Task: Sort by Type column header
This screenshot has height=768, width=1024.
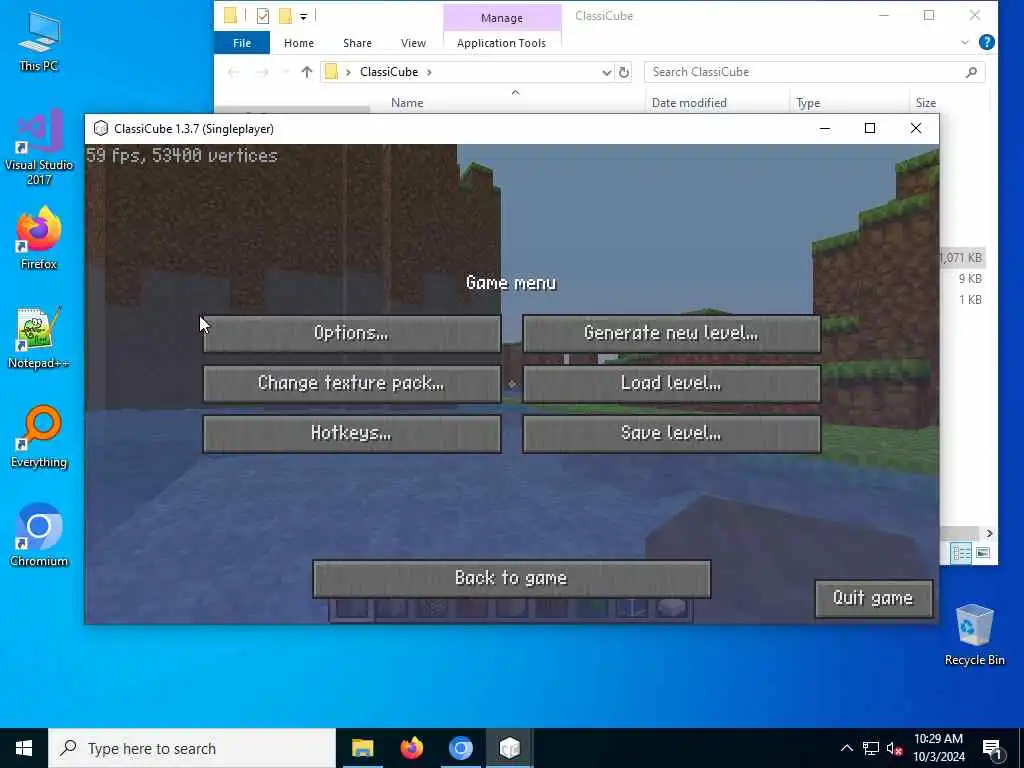Action: (808, 103)
